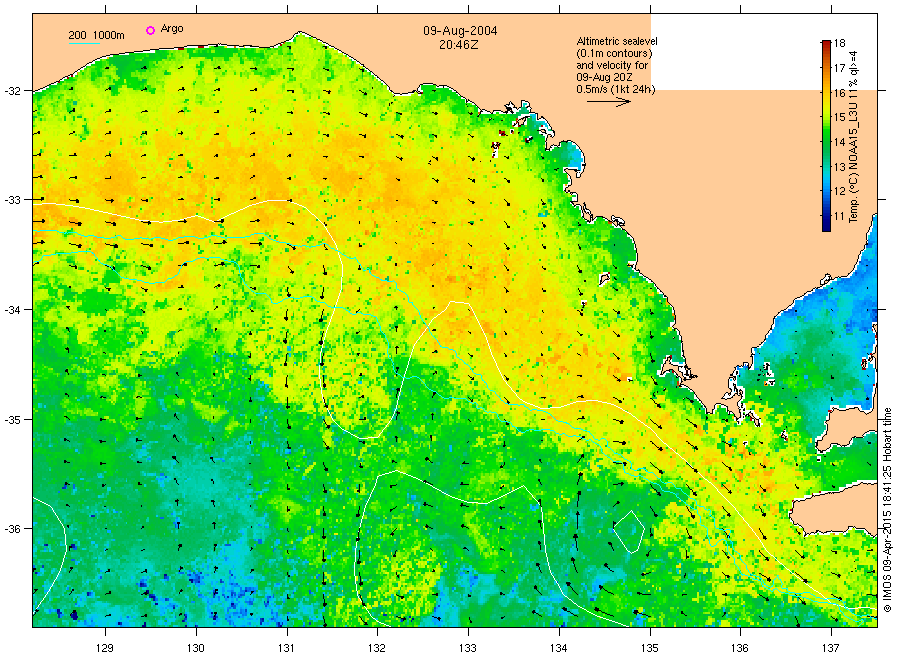The height and width of the screenshot is (660, 900).
Task: Click the color bar value 12
Action: tap(840, 191)
